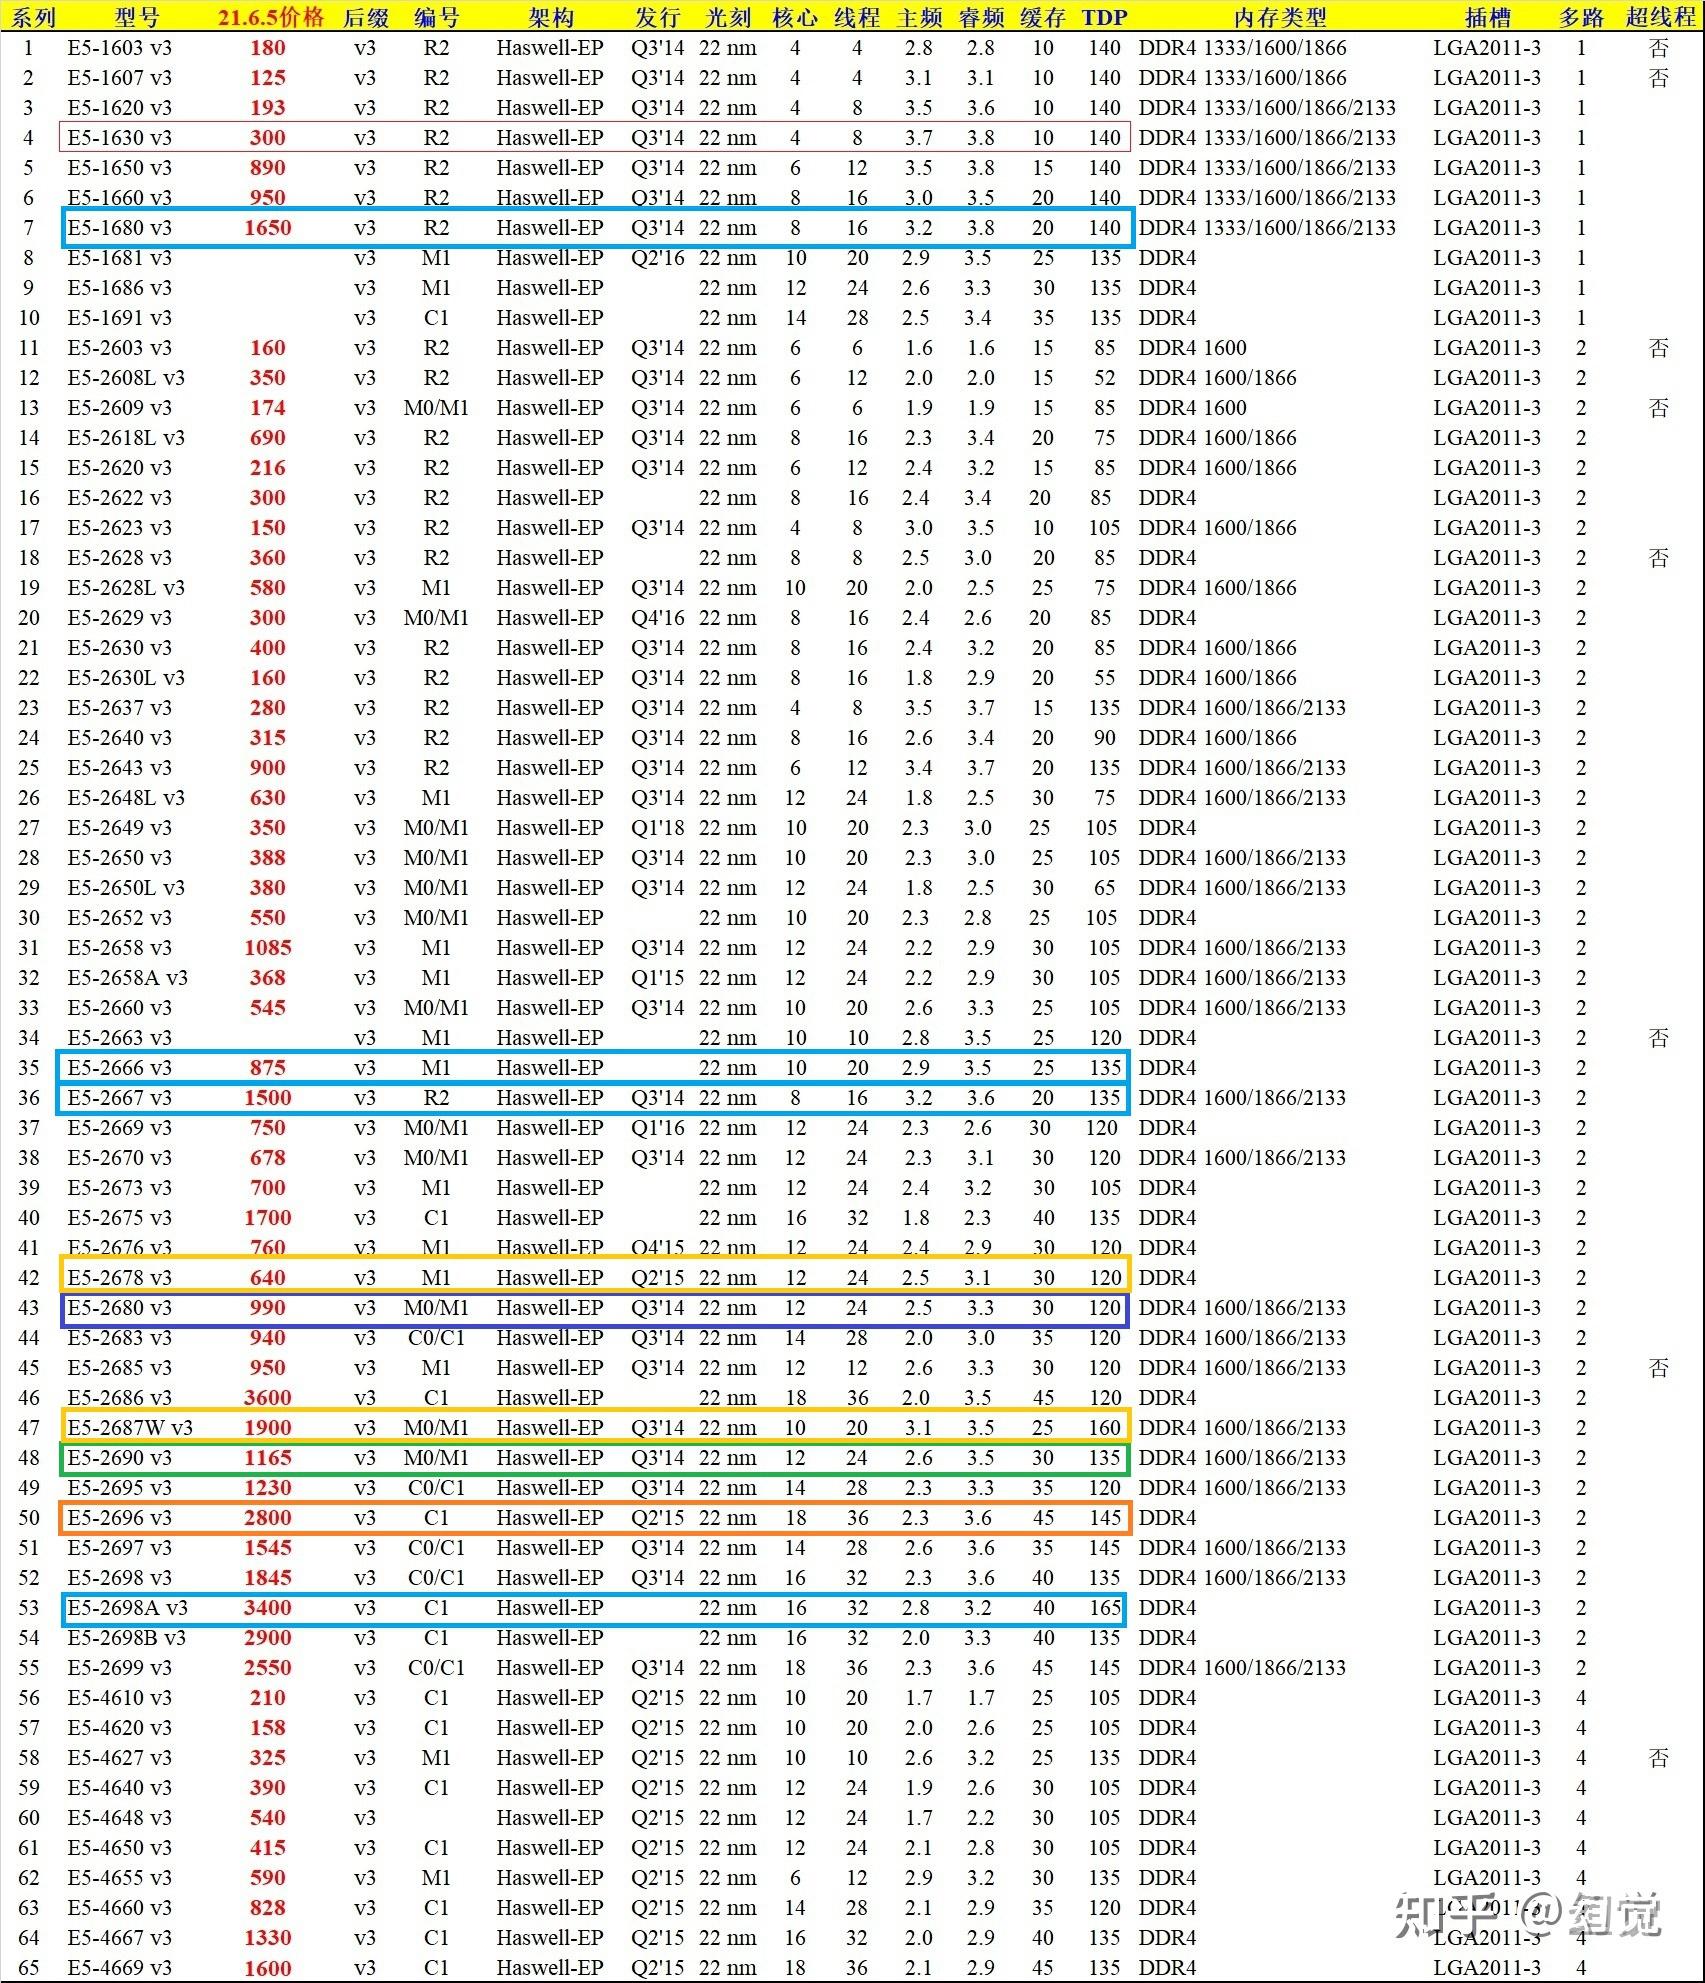Select the TDP value "55"
Screen dimensions: 1705x1983
click(x=1105, y=678)
